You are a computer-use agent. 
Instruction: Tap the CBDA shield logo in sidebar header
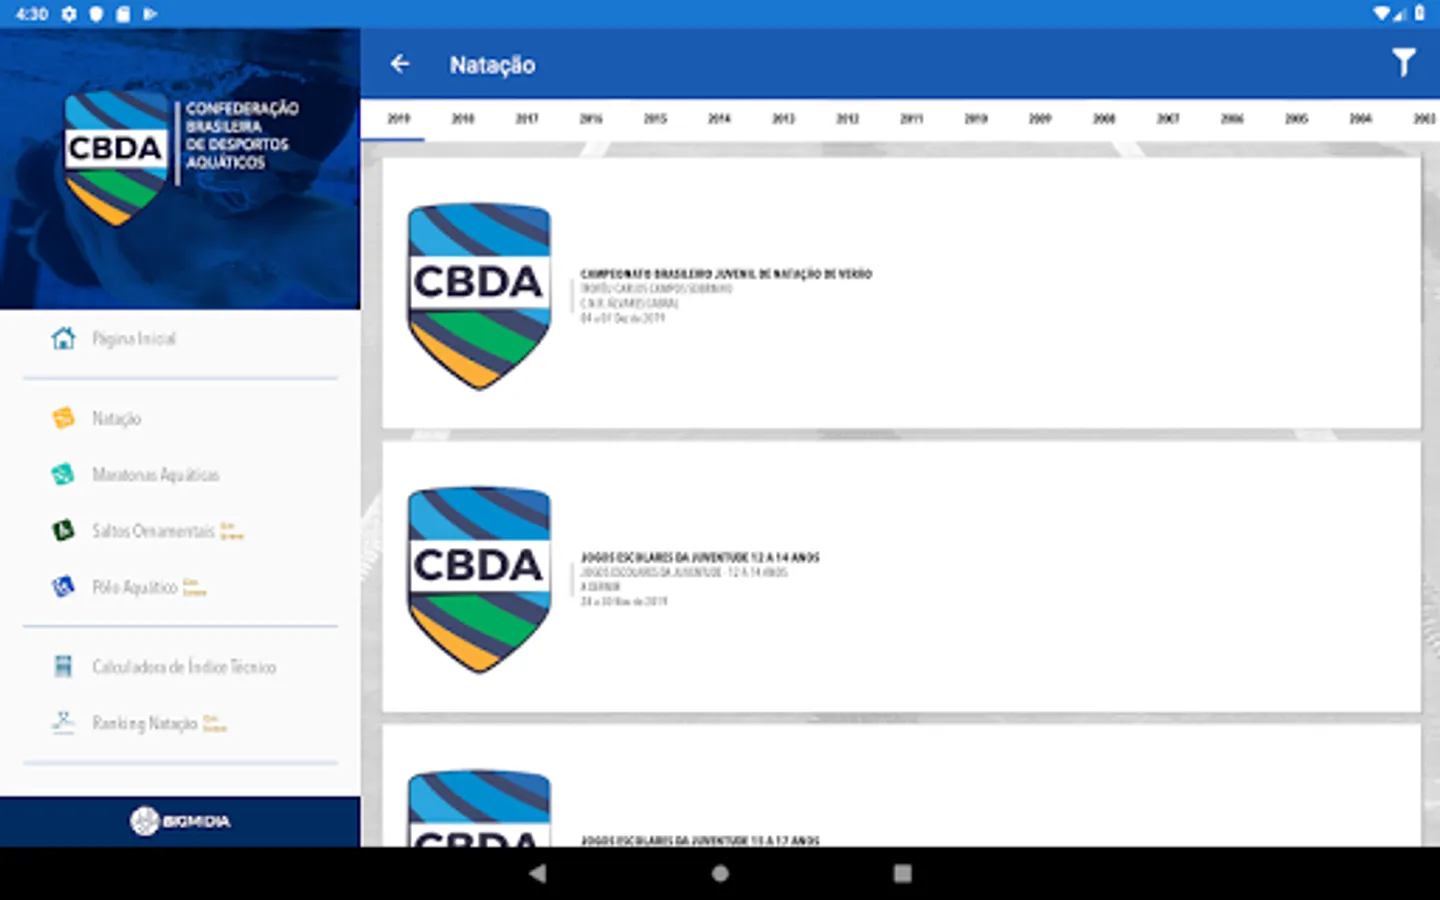point(115,157)
